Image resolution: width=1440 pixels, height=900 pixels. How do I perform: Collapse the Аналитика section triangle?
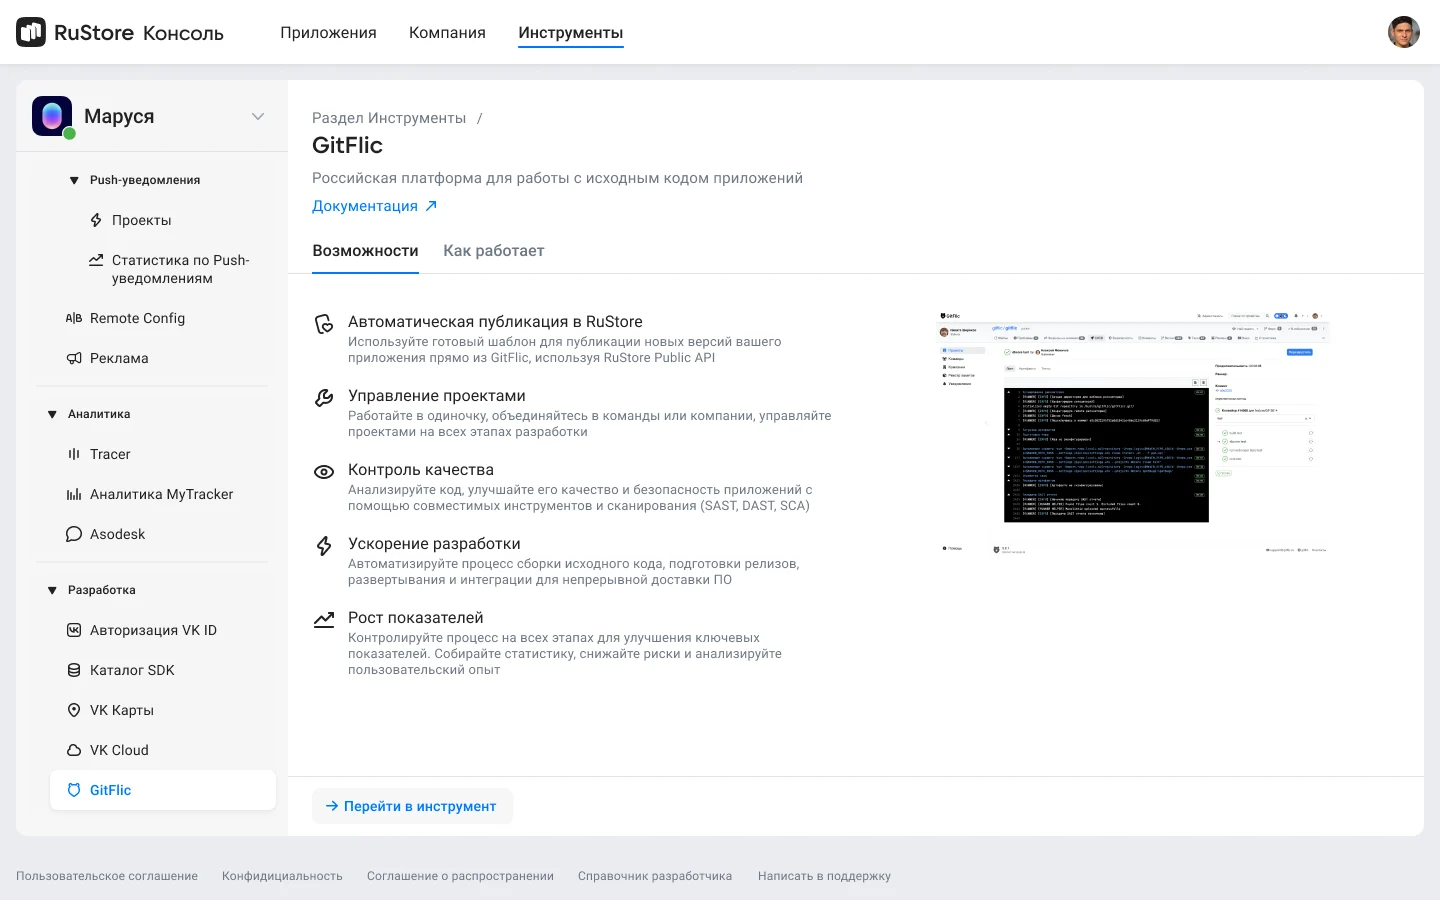pyautogui.click(x=52, y=414)
